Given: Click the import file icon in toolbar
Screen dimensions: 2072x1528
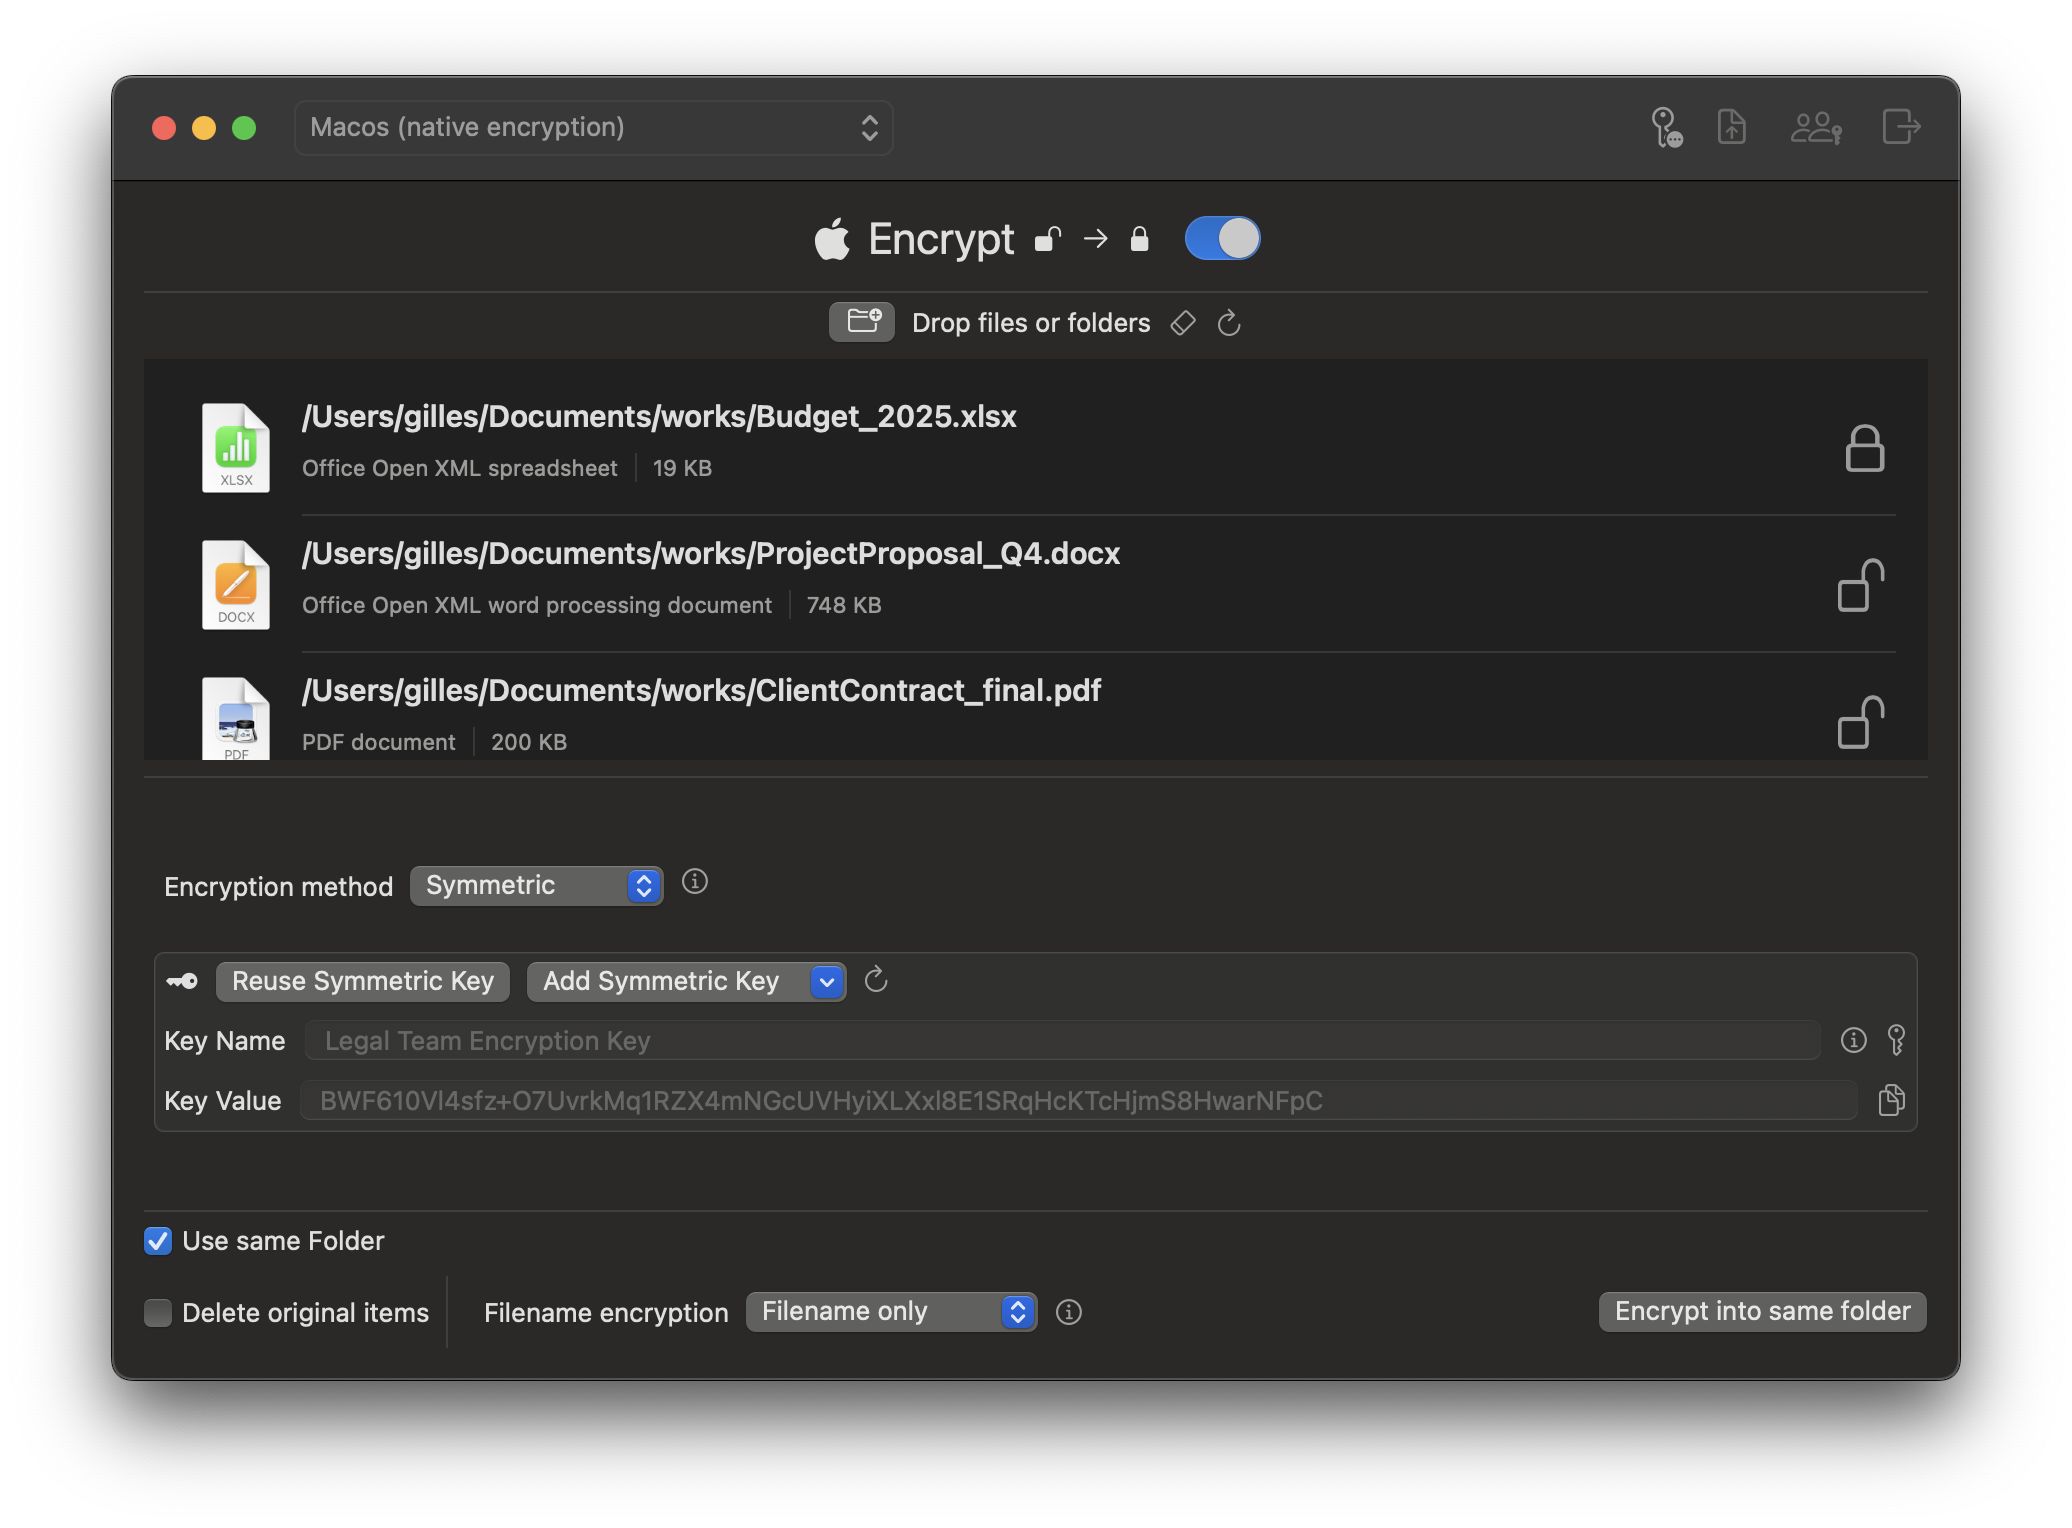Looking at the screenshot, I should [x=1732, y=127].
